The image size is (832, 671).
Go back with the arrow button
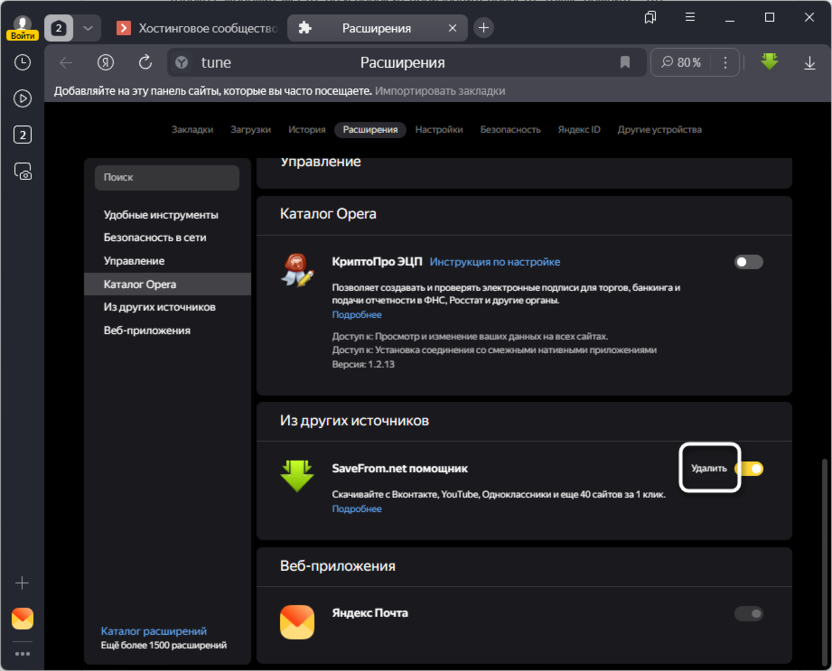[66, 63]
